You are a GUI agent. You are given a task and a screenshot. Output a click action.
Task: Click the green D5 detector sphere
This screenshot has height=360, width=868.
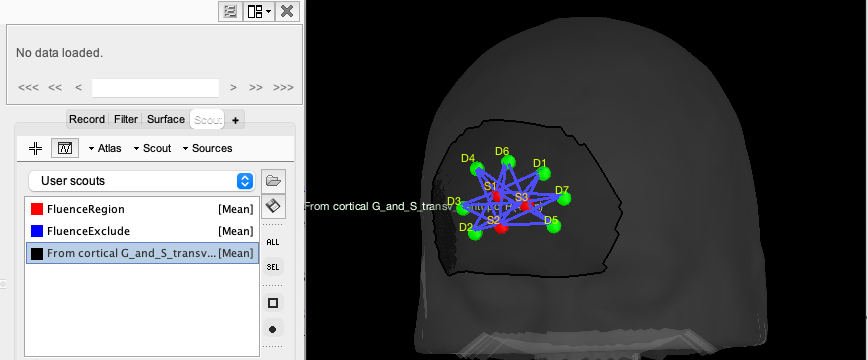[554, 225]
